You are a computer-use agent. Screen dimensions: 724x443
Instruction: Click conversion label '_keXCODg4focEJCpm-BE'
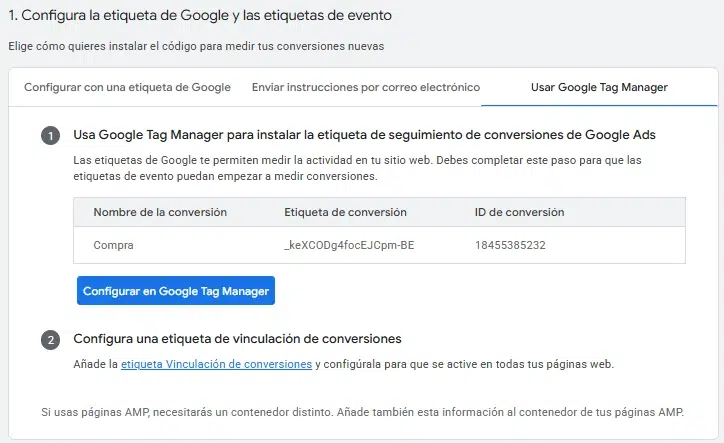[x=349, y=245]
